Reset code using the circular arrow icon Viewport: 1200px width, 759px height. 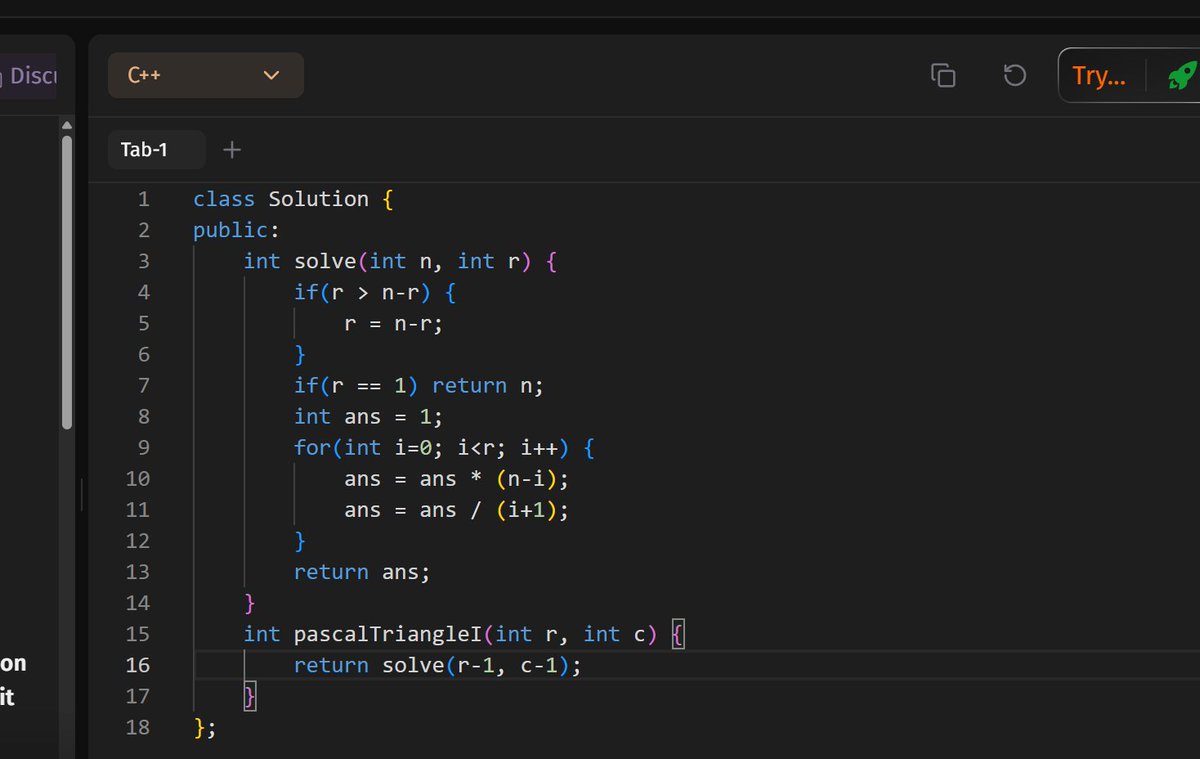1014,75
